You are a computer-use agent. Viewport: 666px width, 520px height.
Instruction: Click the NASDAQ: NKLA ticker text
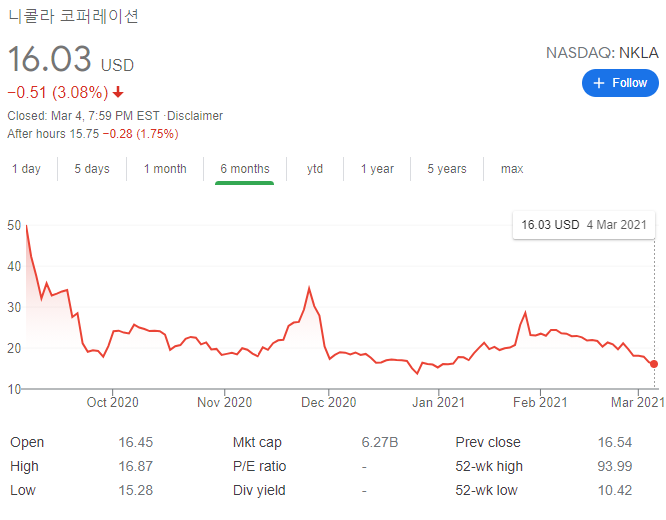pos(602,53)
